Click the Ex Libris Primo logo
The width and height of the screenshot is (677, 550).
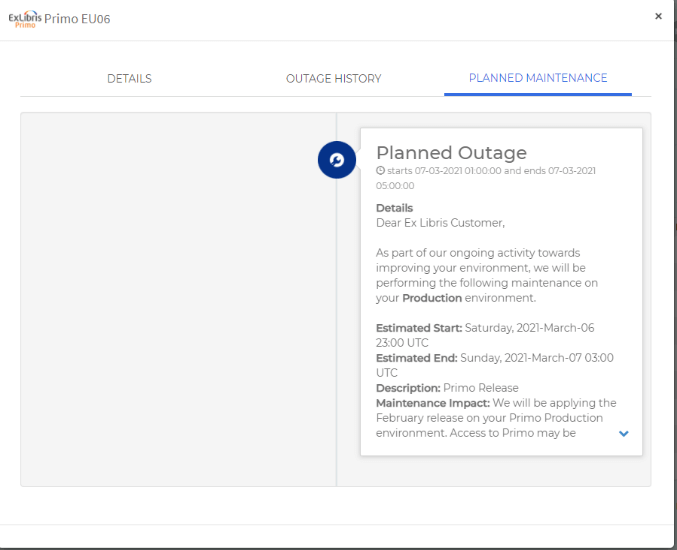[x=25, y=19]
